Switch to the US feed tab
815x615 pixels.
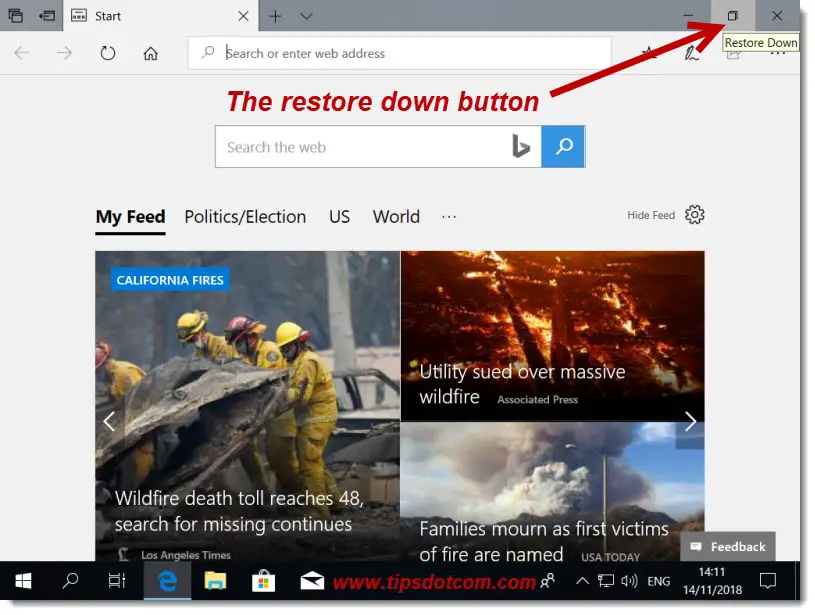coord(339,217)
